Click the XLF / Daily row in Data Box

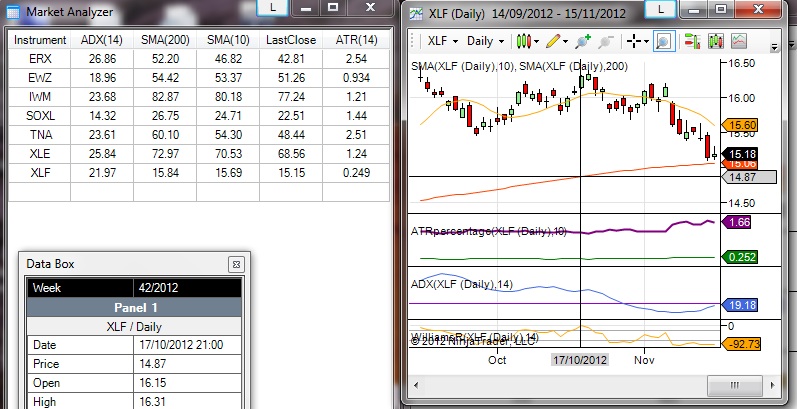(x=135, y=327)
